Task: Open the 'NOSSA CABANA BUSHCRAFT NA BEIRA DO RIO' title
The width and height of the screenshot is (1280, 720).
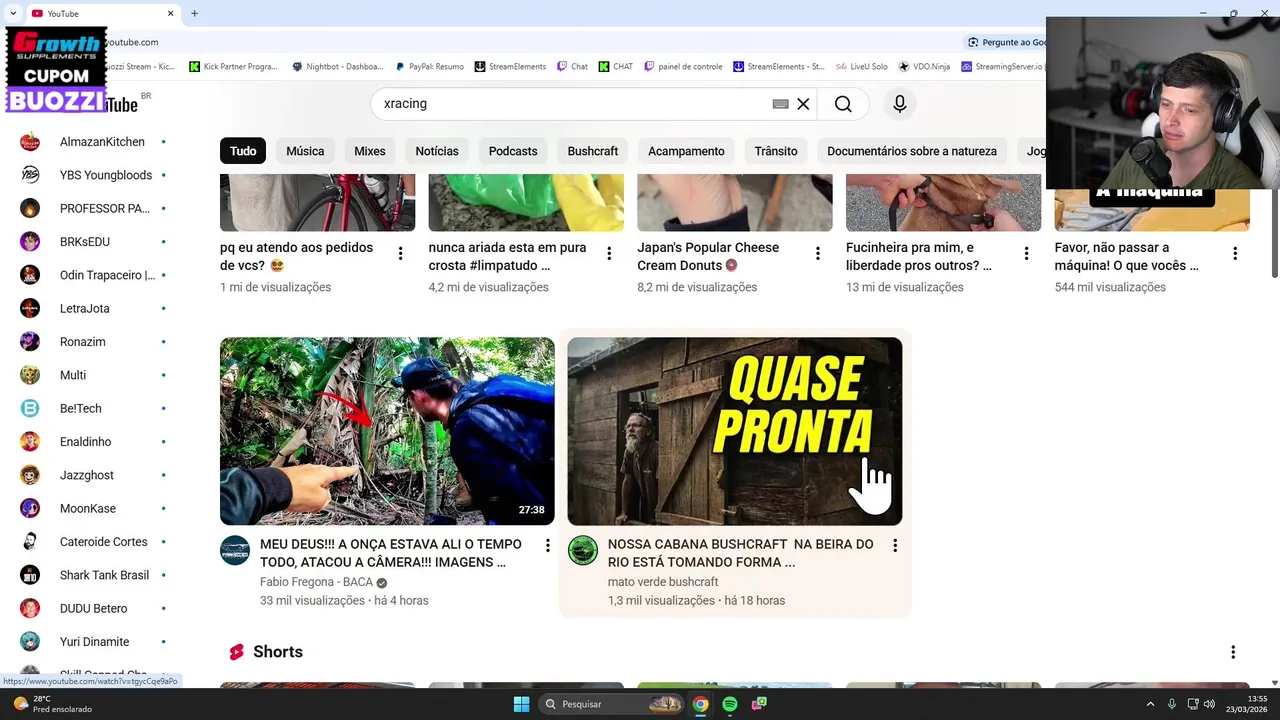Action: tap(741, 553)
